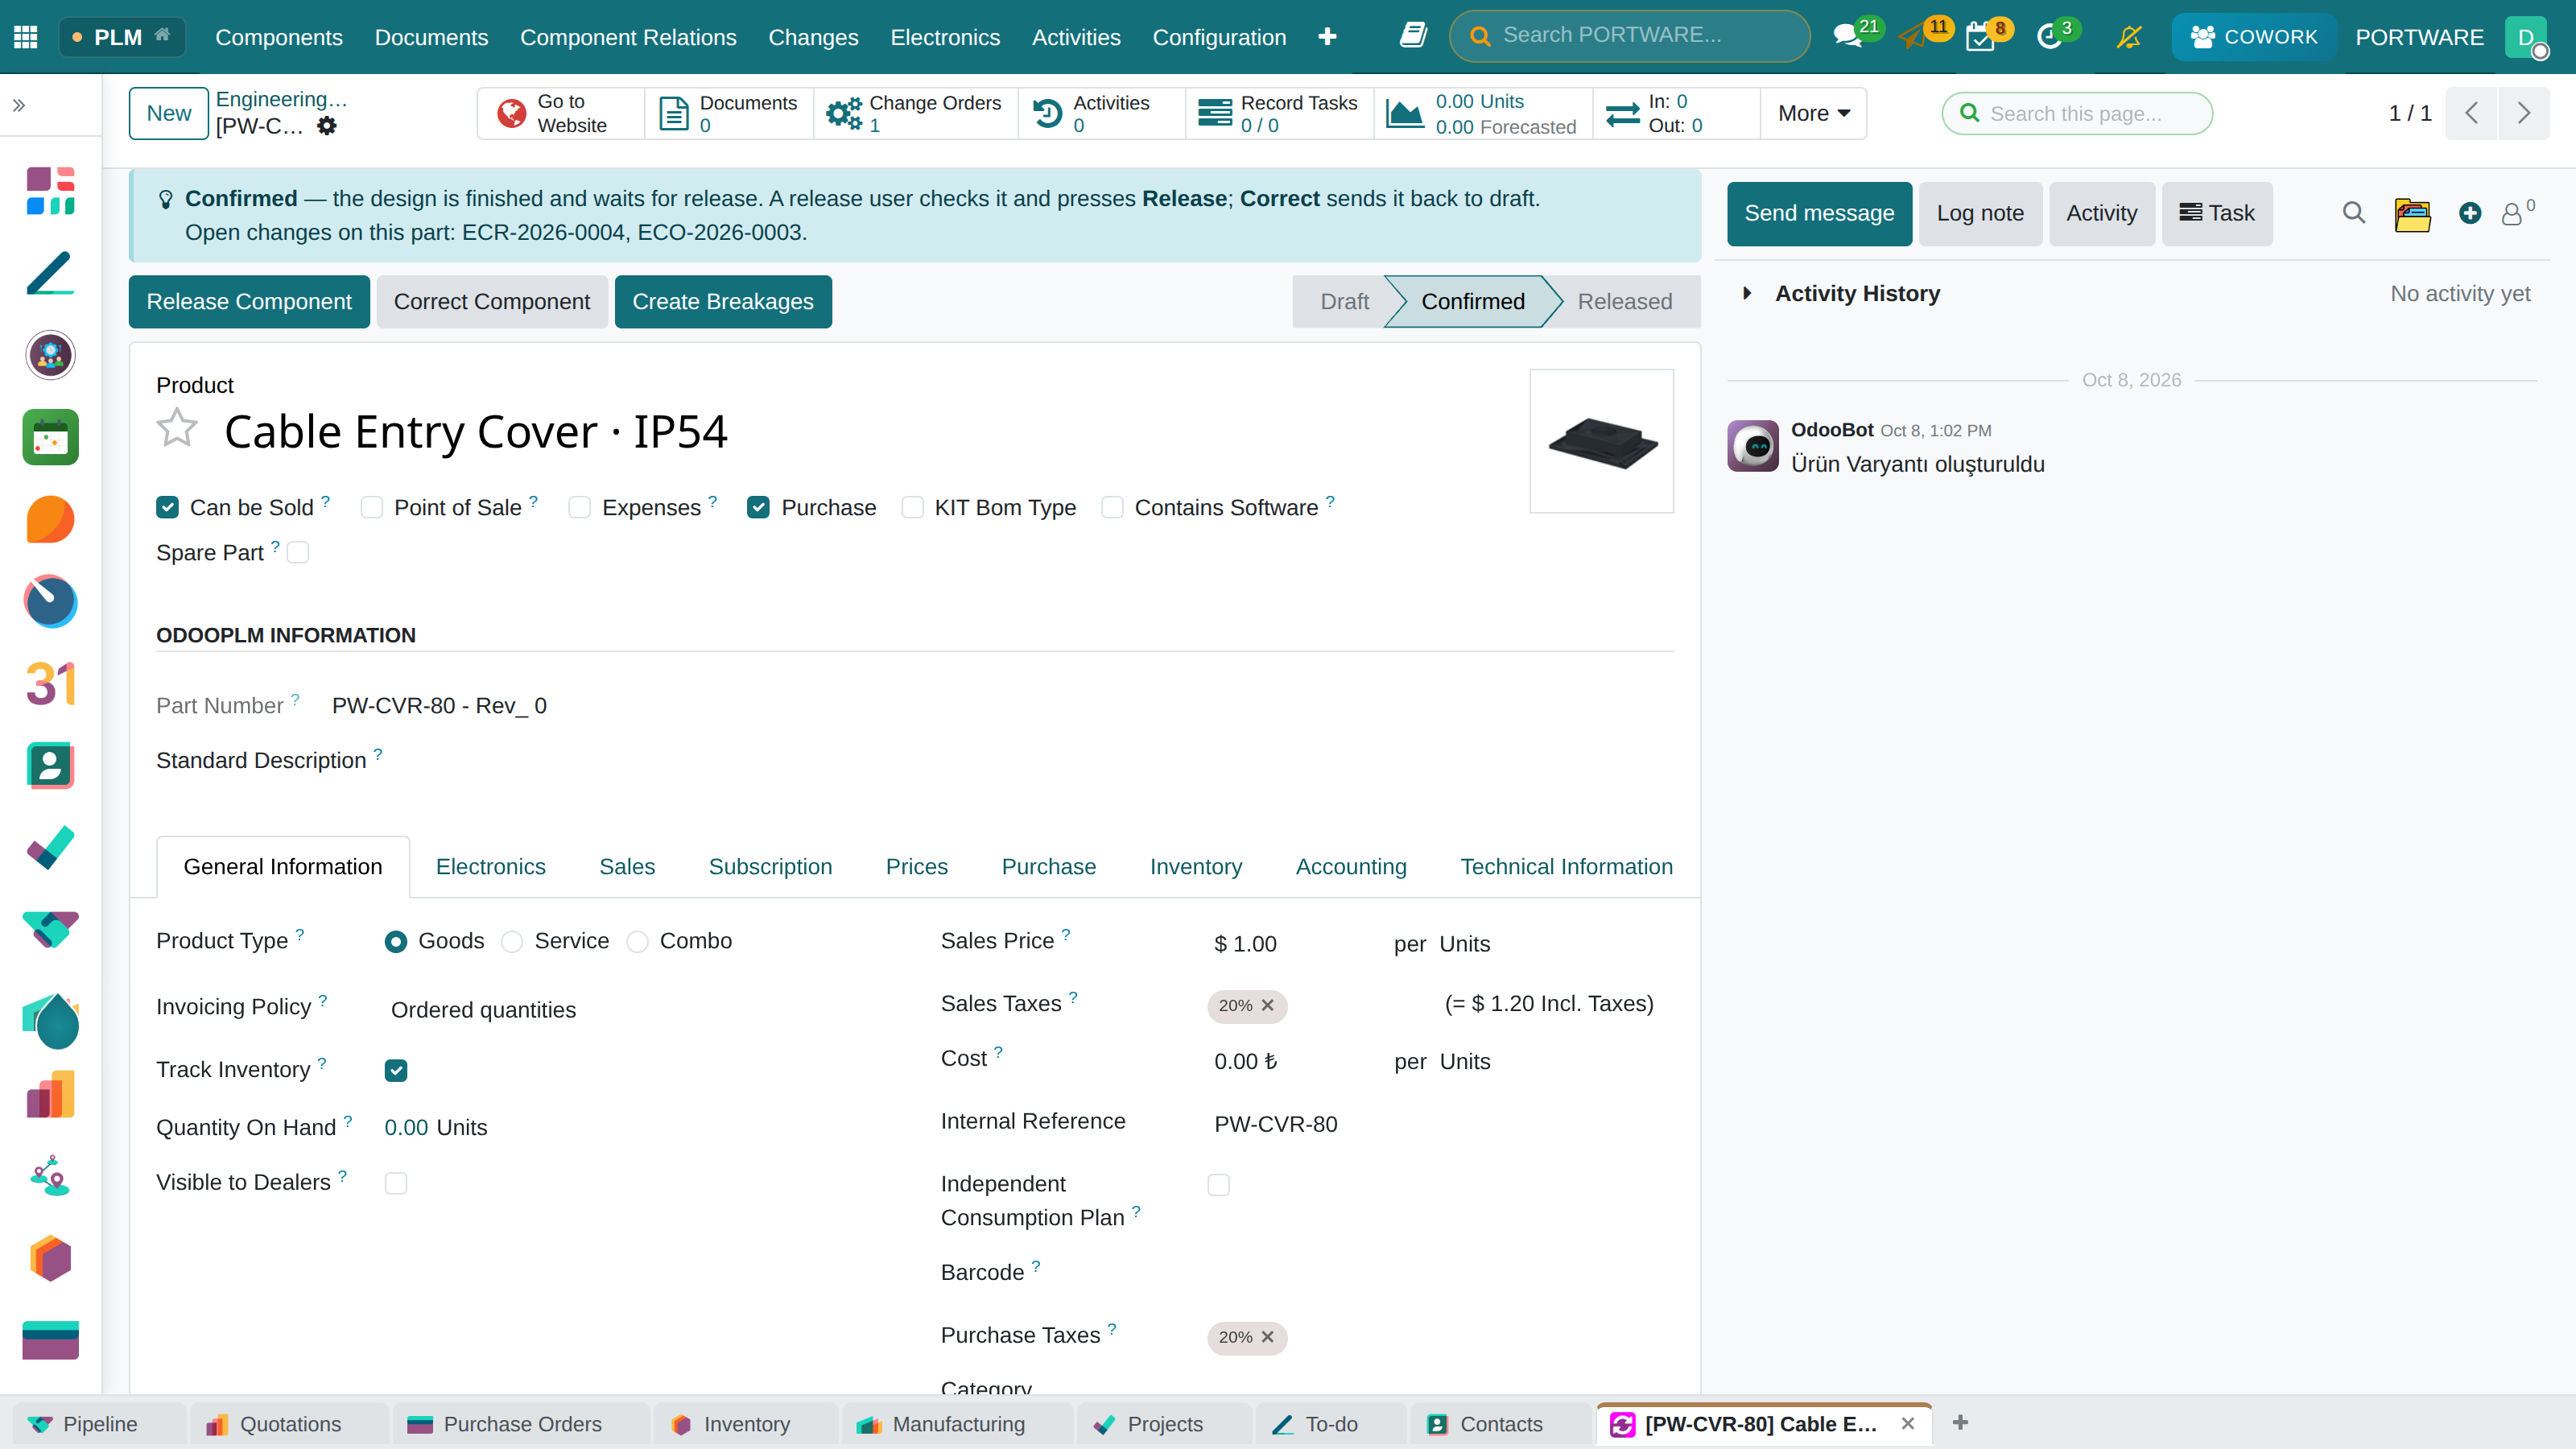Go to next record arrow
Viewport: 2576px width, 1449px height.
[x=2524, y=113]
